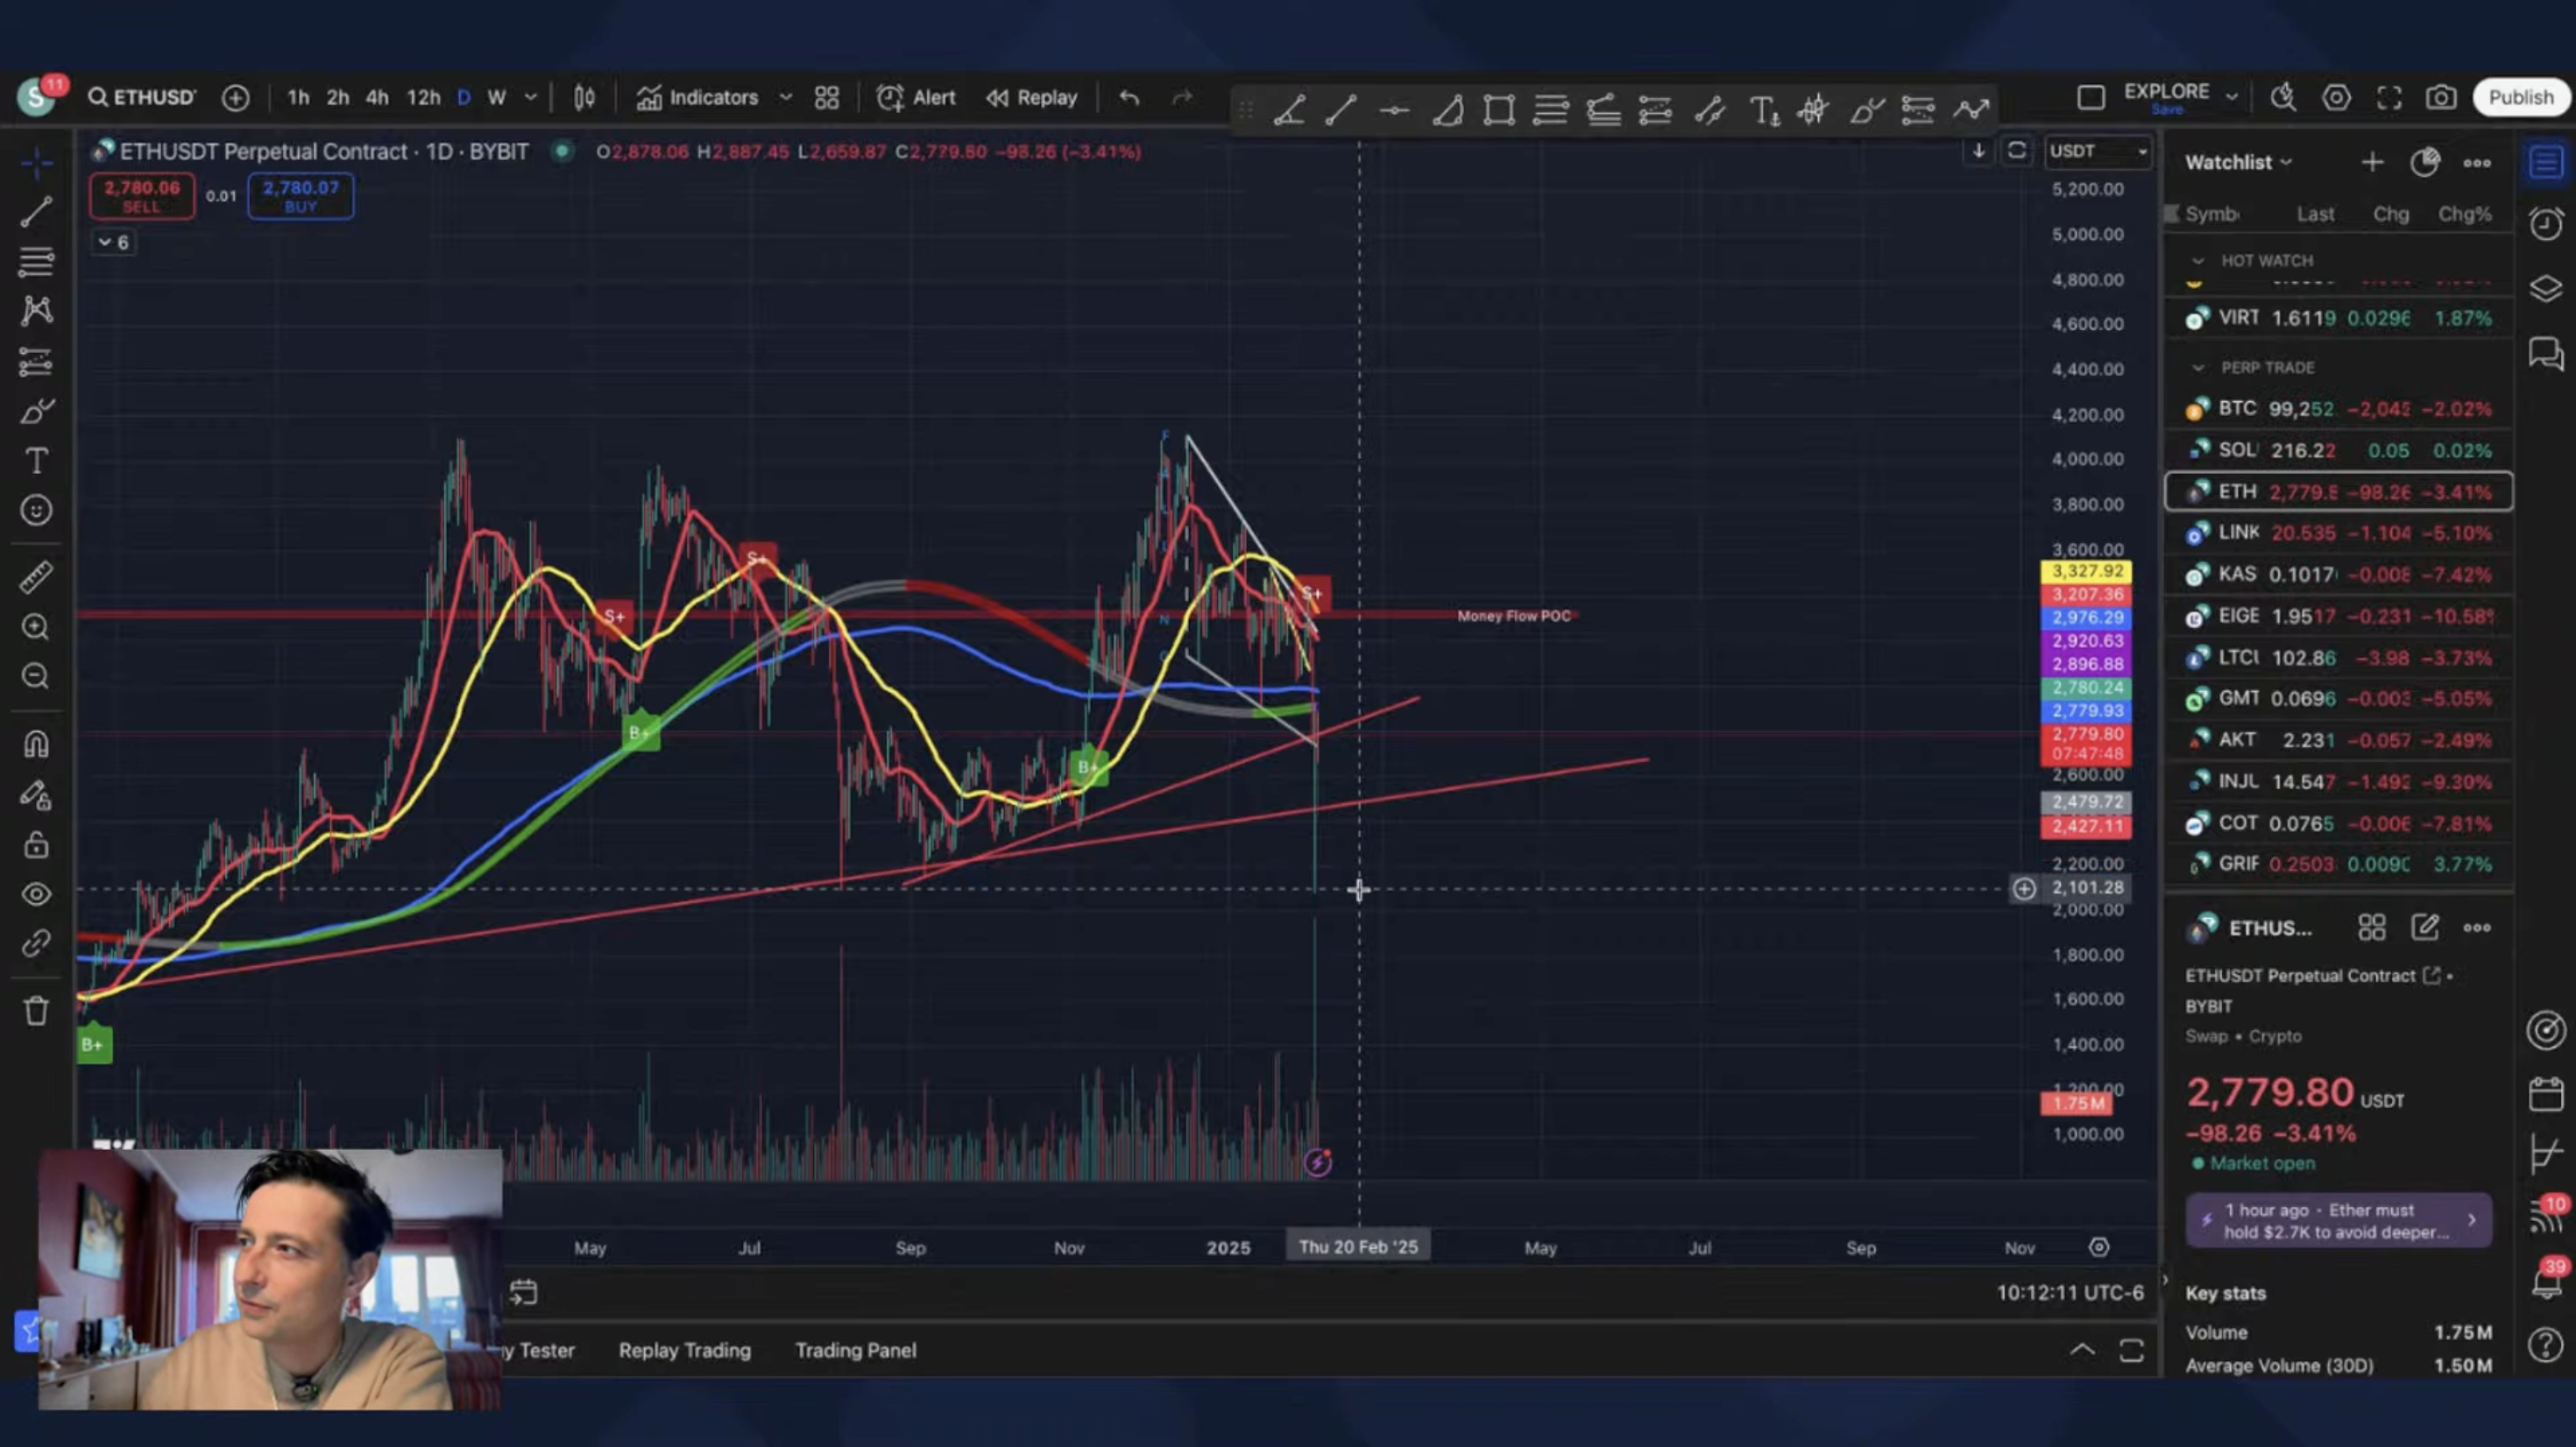Start bar Replay mode
2576x1447 pixels.
click(1032, 97)
